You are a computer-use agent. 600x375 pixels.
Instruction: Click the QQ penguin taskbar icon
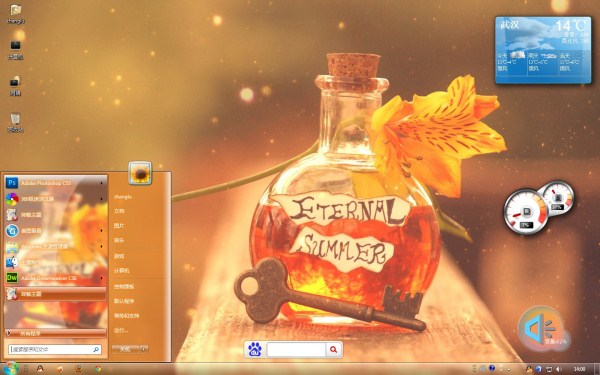click(x=40, y=368)
